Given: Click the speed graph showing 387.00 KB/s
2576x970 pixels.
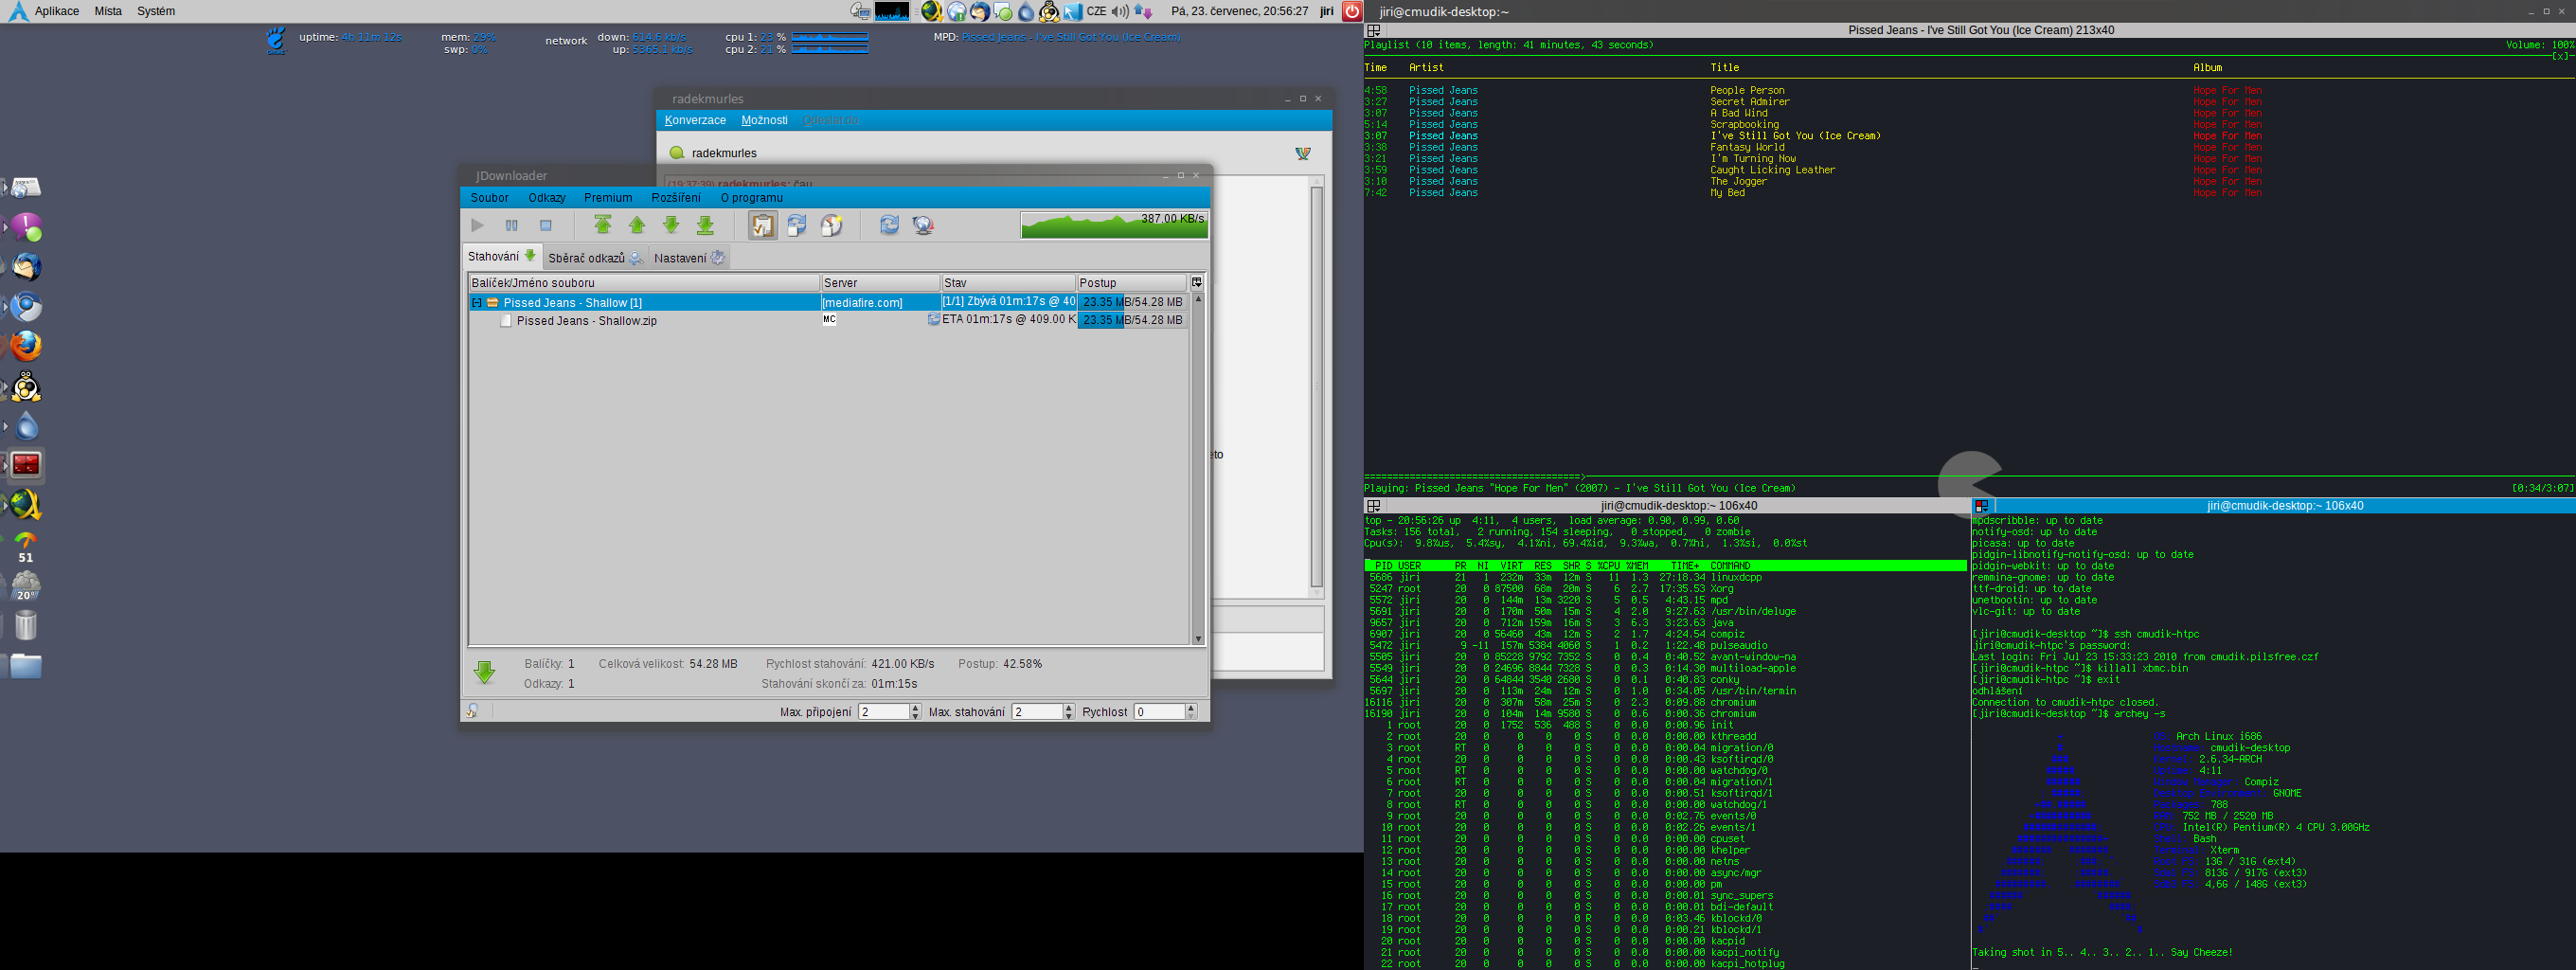Looking at the screenshot, I should coord(1114,225).
